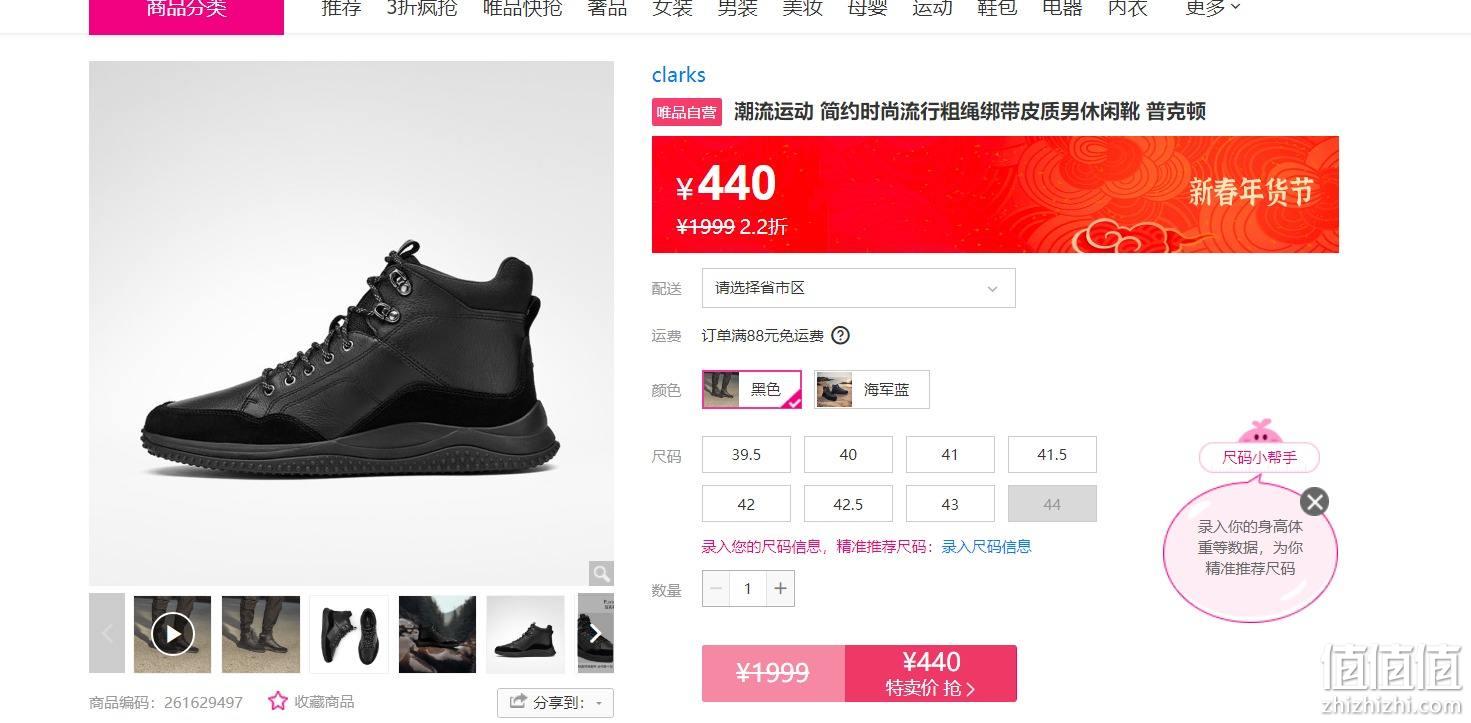
Task: Open the 请选择省市区 delivery dropdown
Action: click(x=859, y=288)
